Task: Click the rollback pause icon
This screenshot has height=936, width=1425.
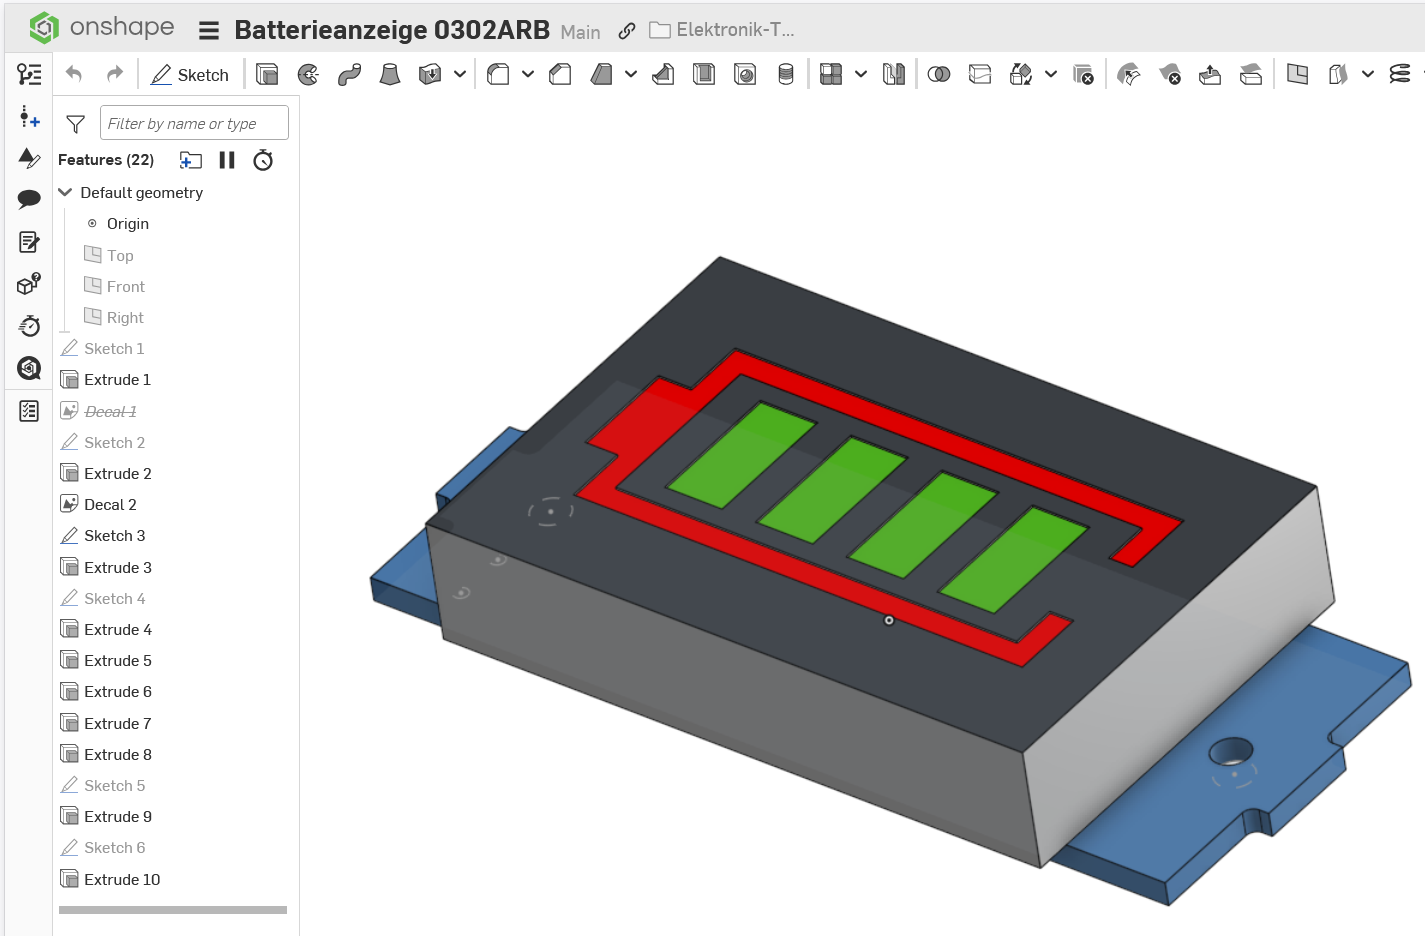Action: coord(227,160)
